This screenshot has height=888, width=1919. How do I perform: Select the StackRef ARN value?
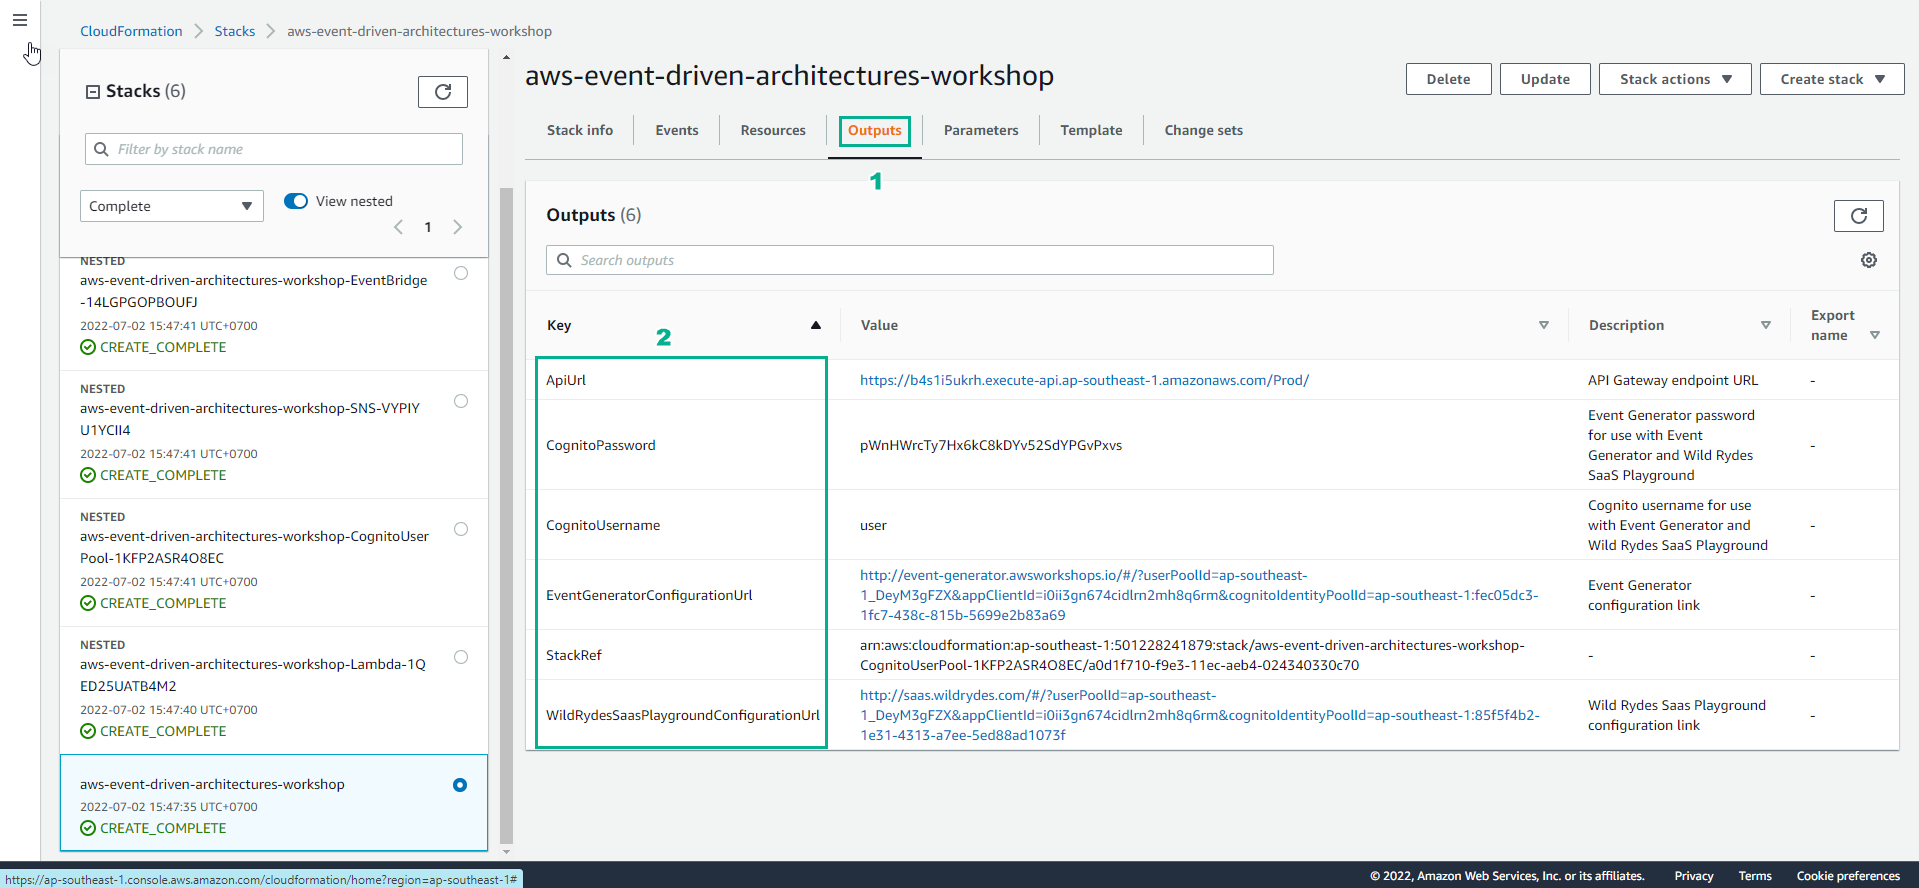[x=1192, y=655]
